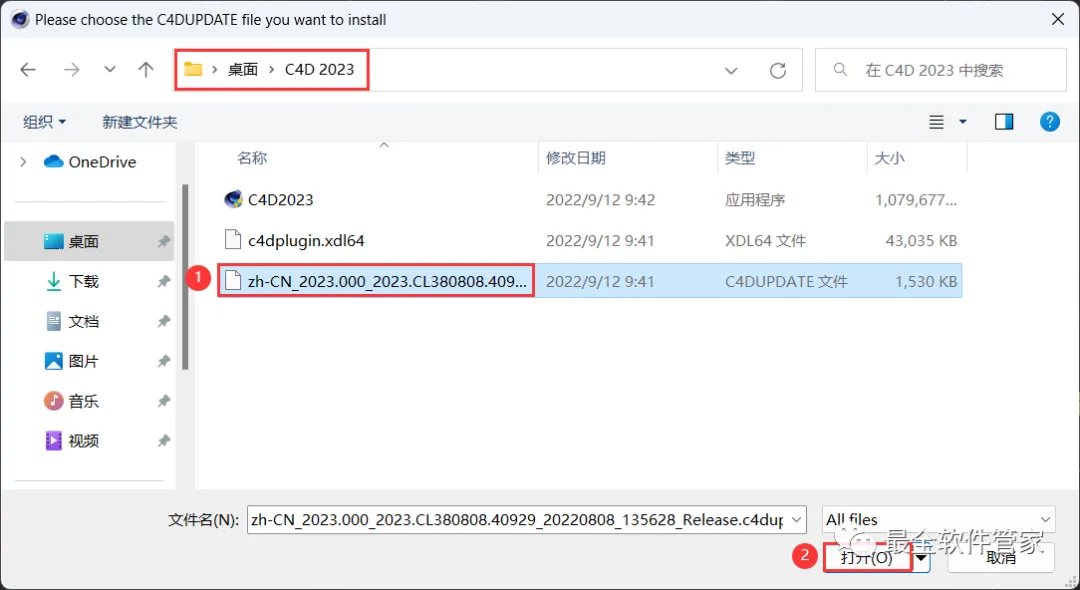This screenshot has width=1080, height=590.
Task: Sort by 大小 column header
Action: pos(889,158)
